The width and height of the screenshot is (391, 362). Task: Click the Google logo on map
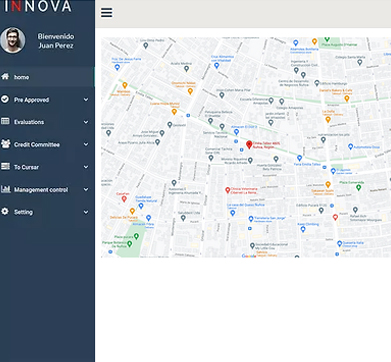pyautogui.click(x=249, y=256)
